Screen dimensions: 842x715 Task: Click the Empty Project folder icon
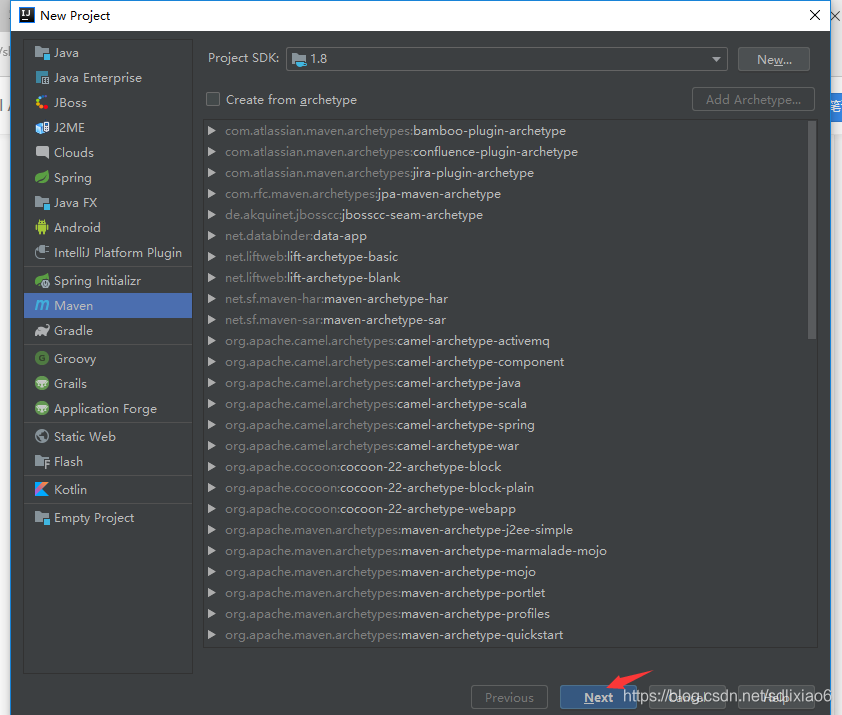pos(42,517)
